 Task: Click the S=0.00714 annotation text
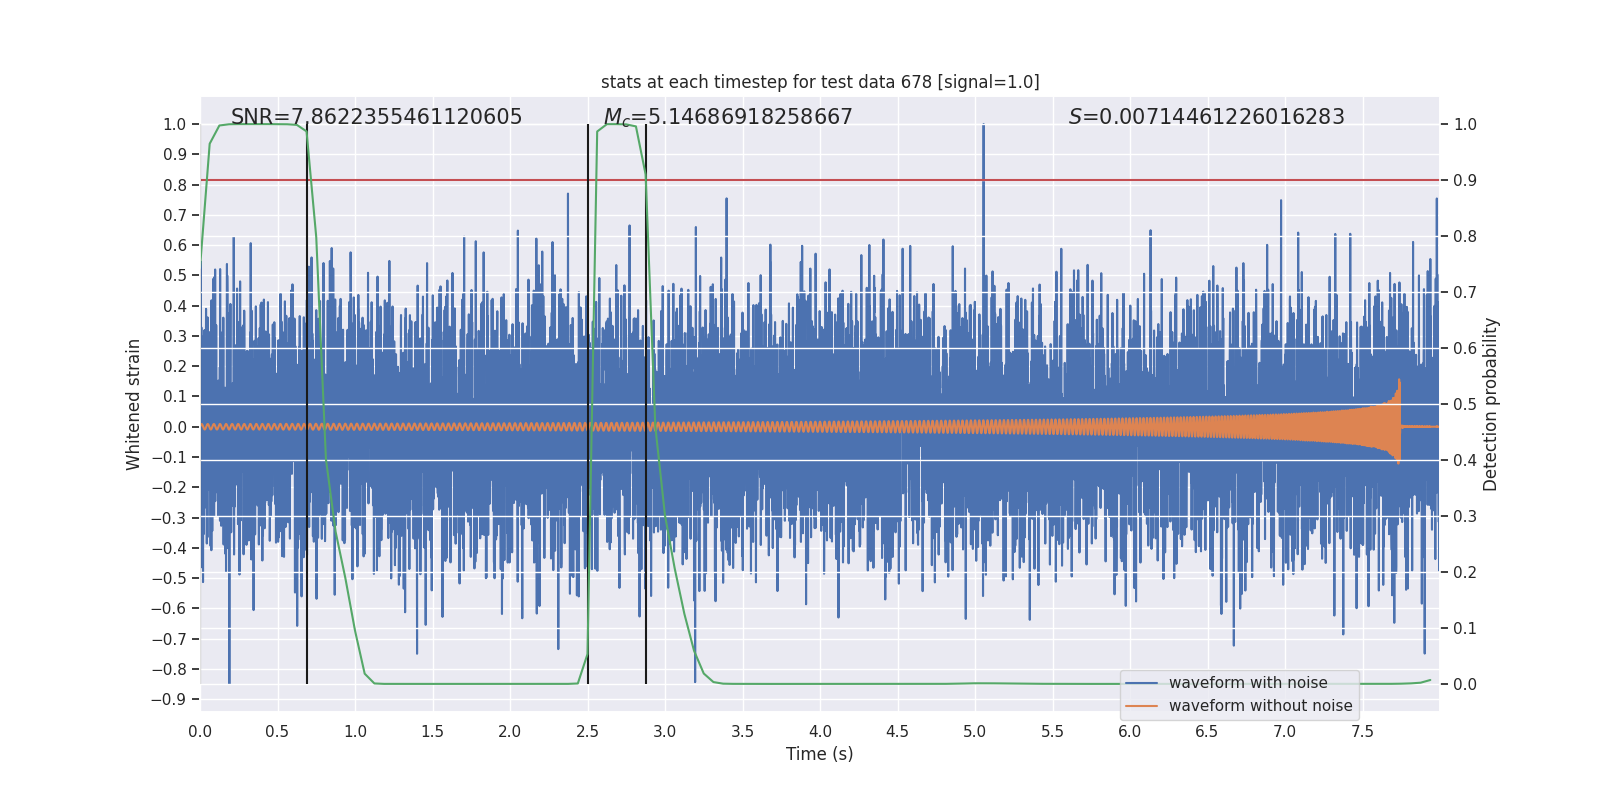pos(1206,117)
